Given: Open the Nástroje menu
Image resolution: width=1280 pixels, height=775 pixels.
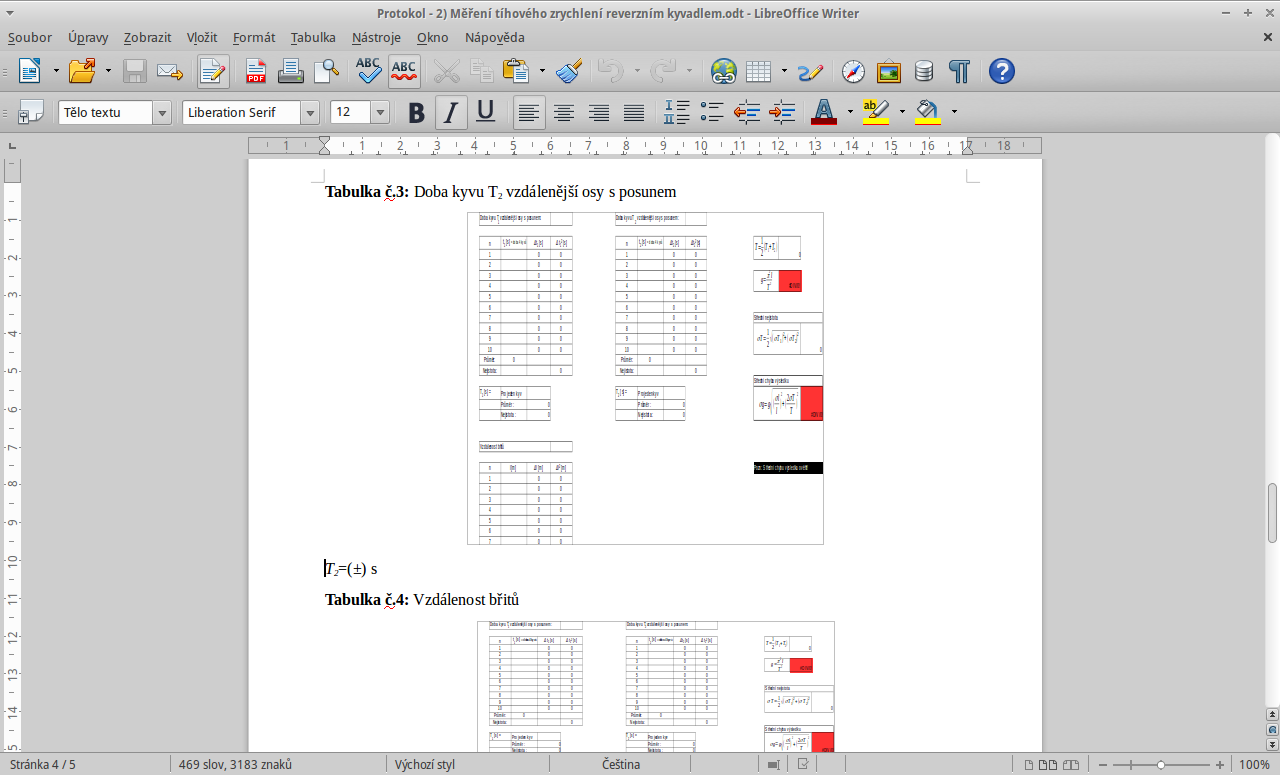Looking at the screenshot, I should point(376,38).
